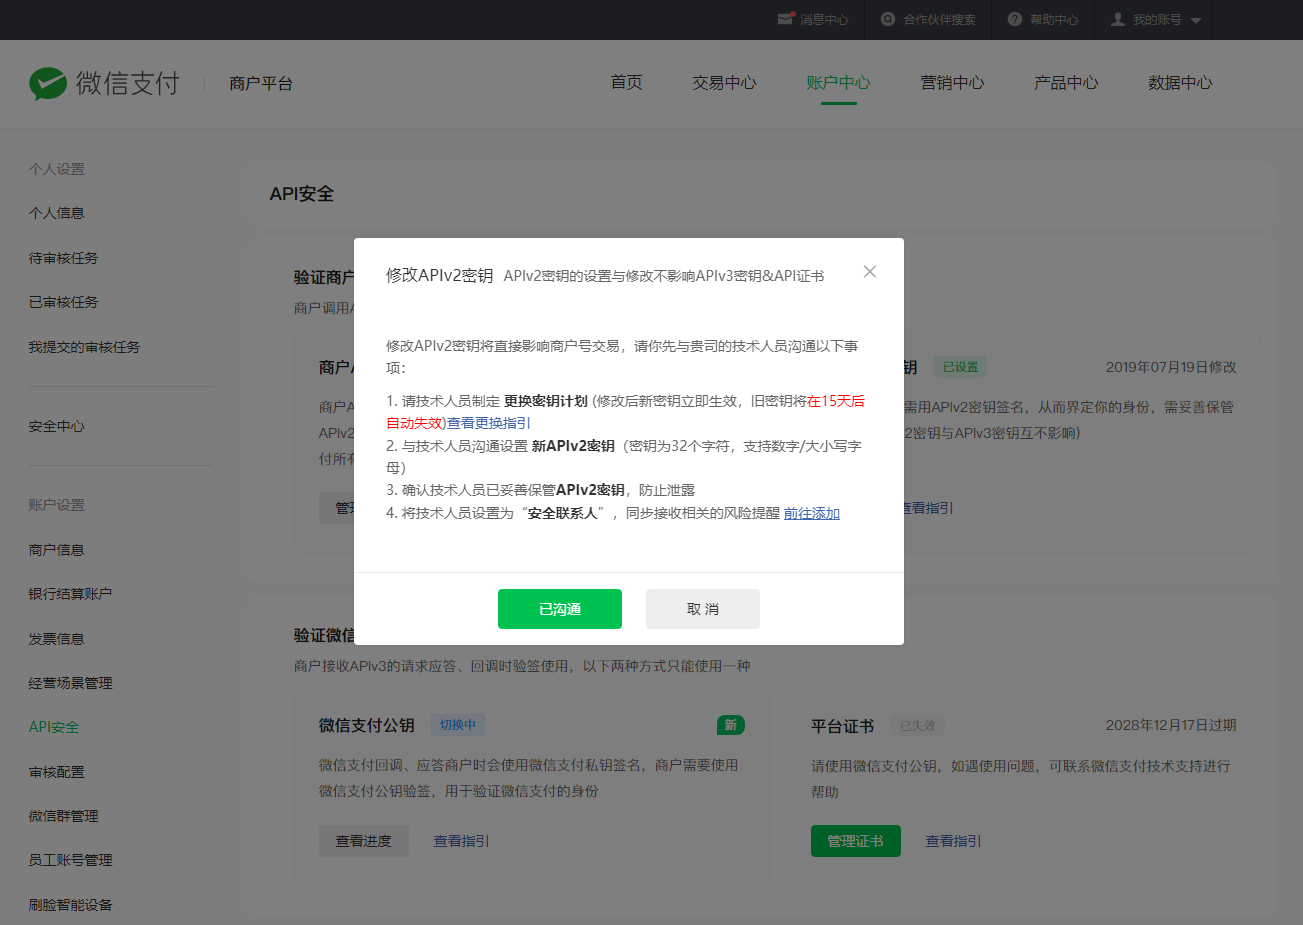Click the 微信支付公钥 card title

click(x=367, y=725)
